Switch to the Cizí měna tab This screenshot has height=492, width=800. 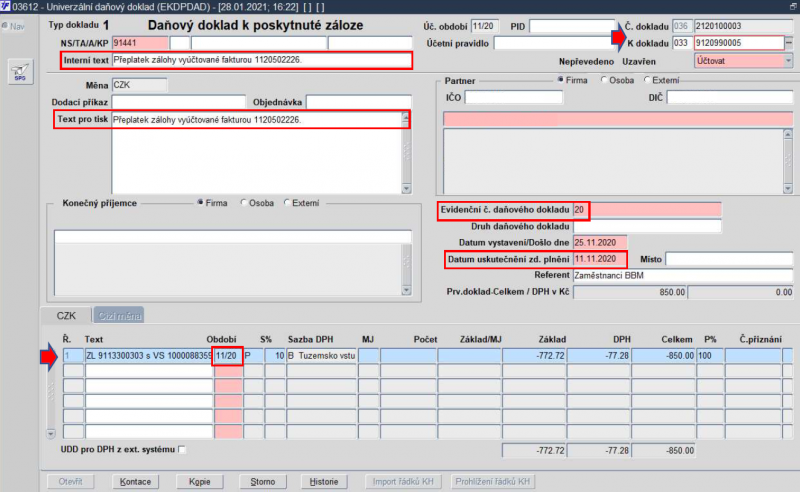coord(119,315)
